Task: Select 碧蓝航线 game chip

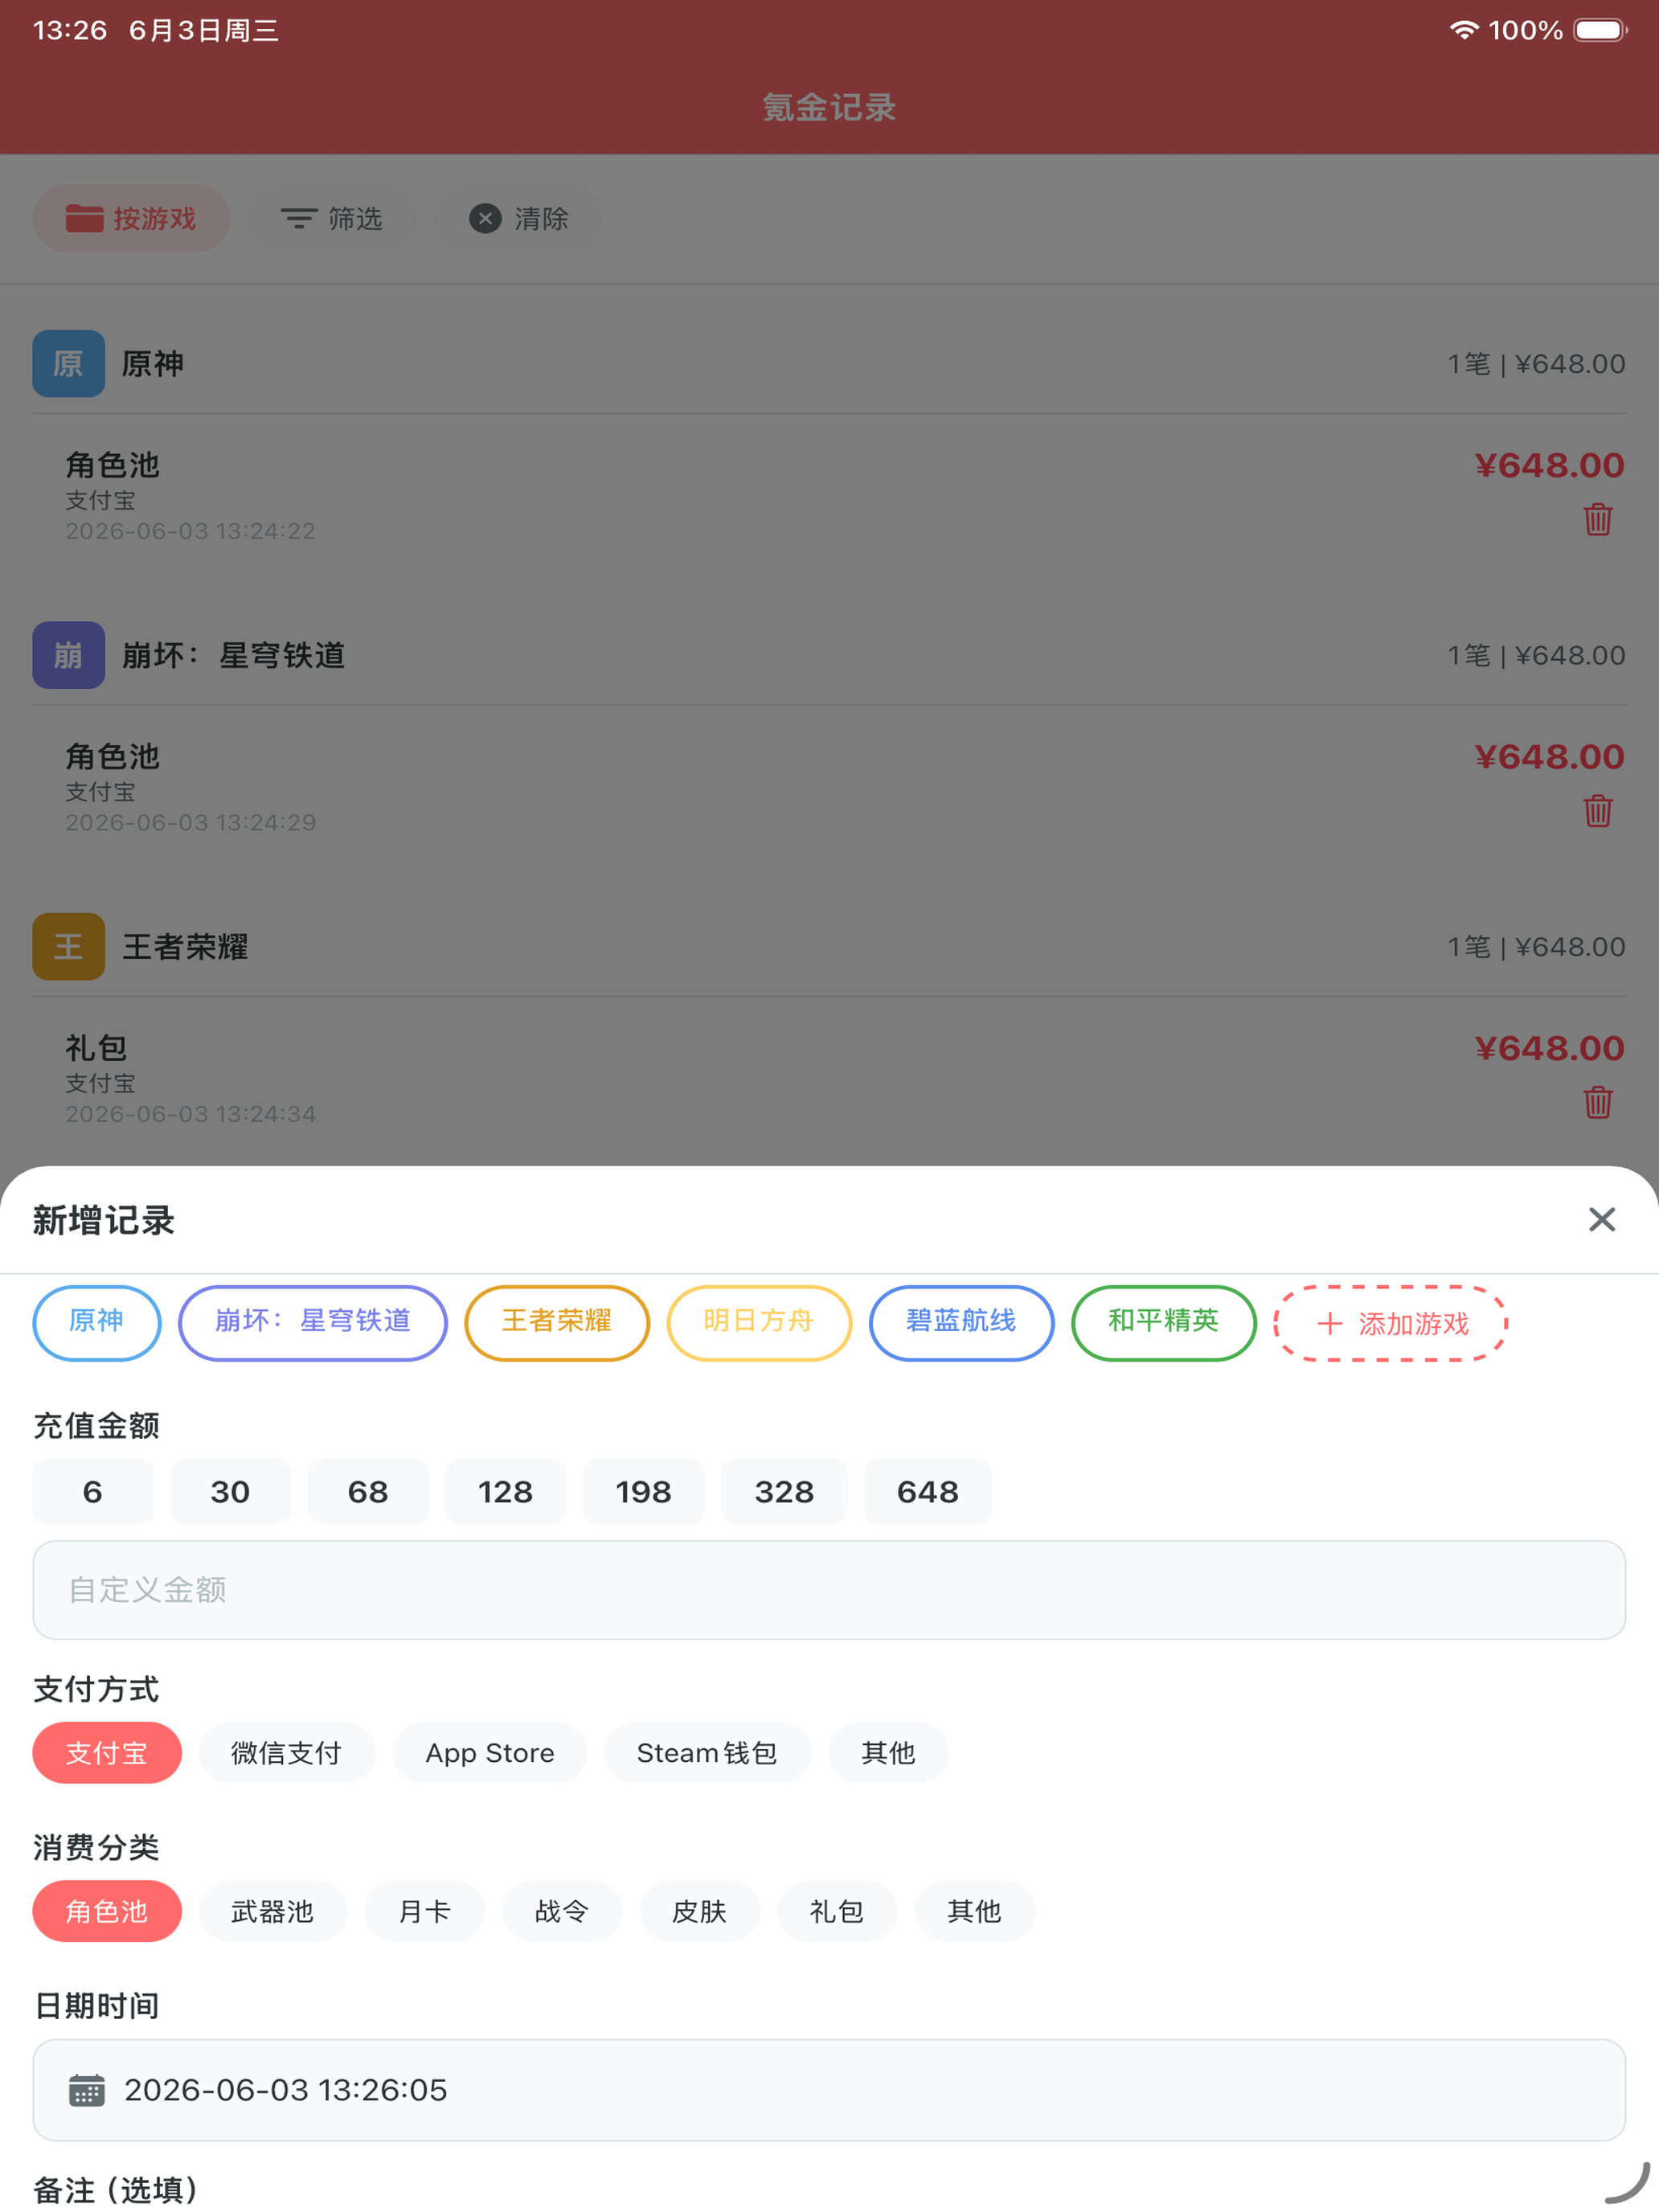Action: coord(961,1322)
